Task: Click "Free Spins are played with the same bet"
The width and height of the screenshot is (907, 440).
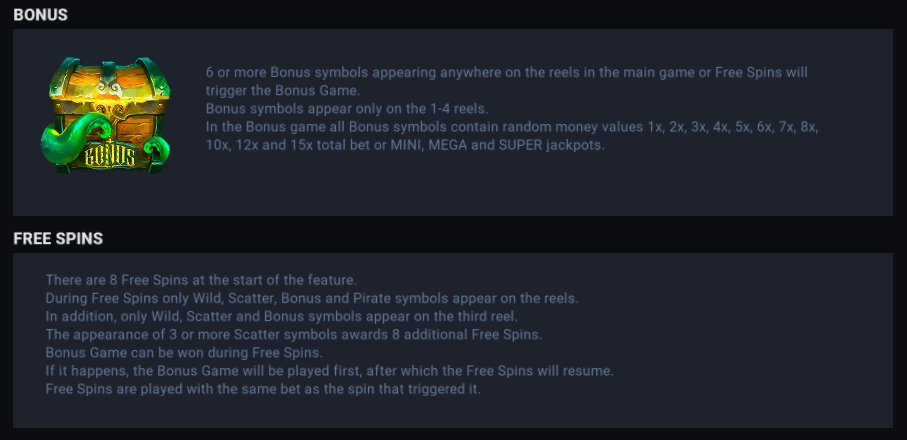Action: (263, 388)
